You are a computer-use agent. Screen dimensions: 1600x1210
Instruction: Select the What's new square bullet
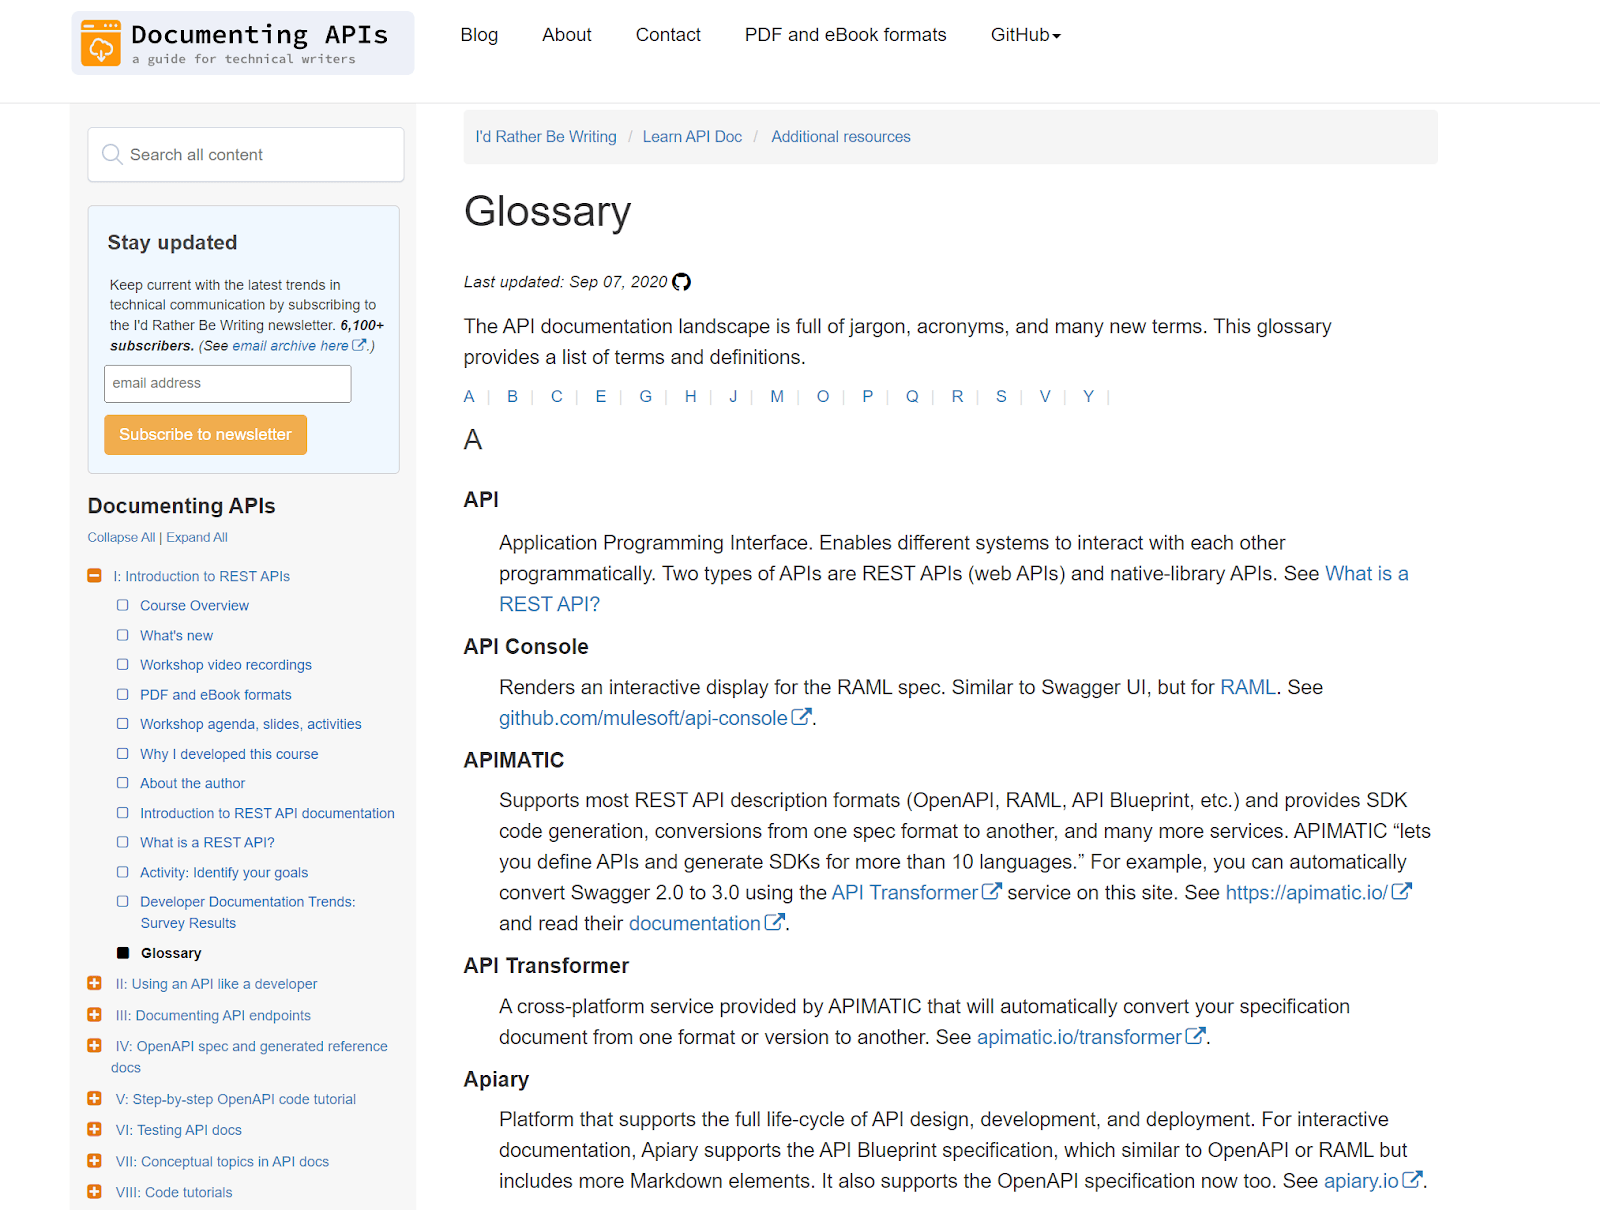coord(123,635)
